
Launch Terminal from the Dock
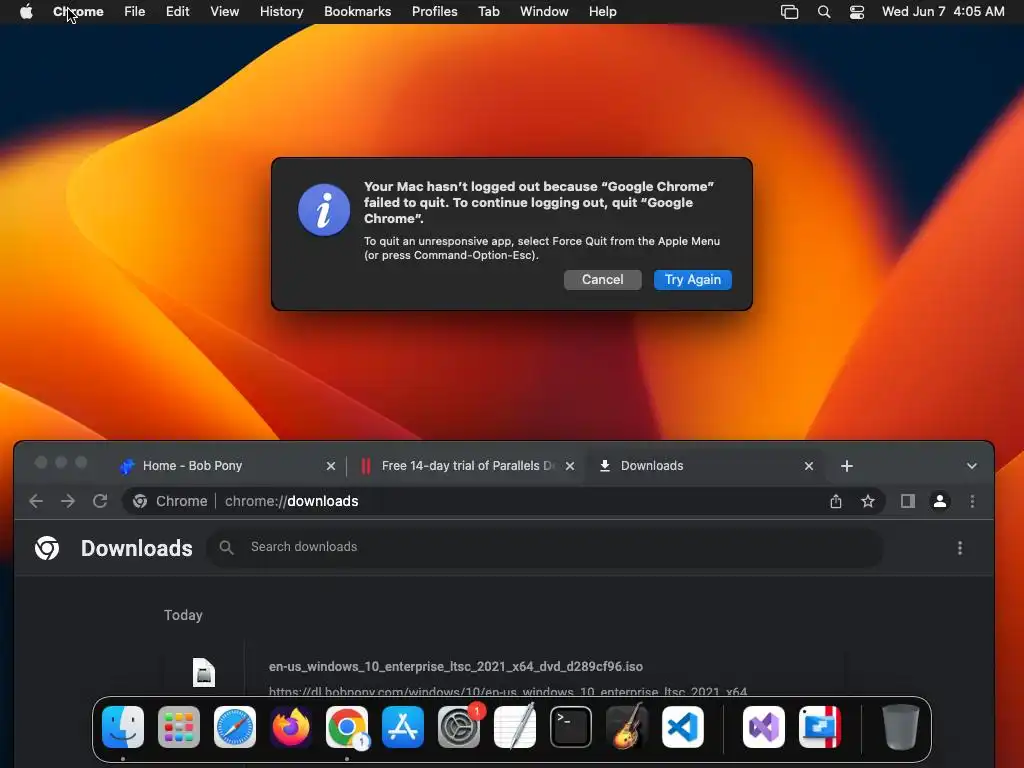click(571, 727)
